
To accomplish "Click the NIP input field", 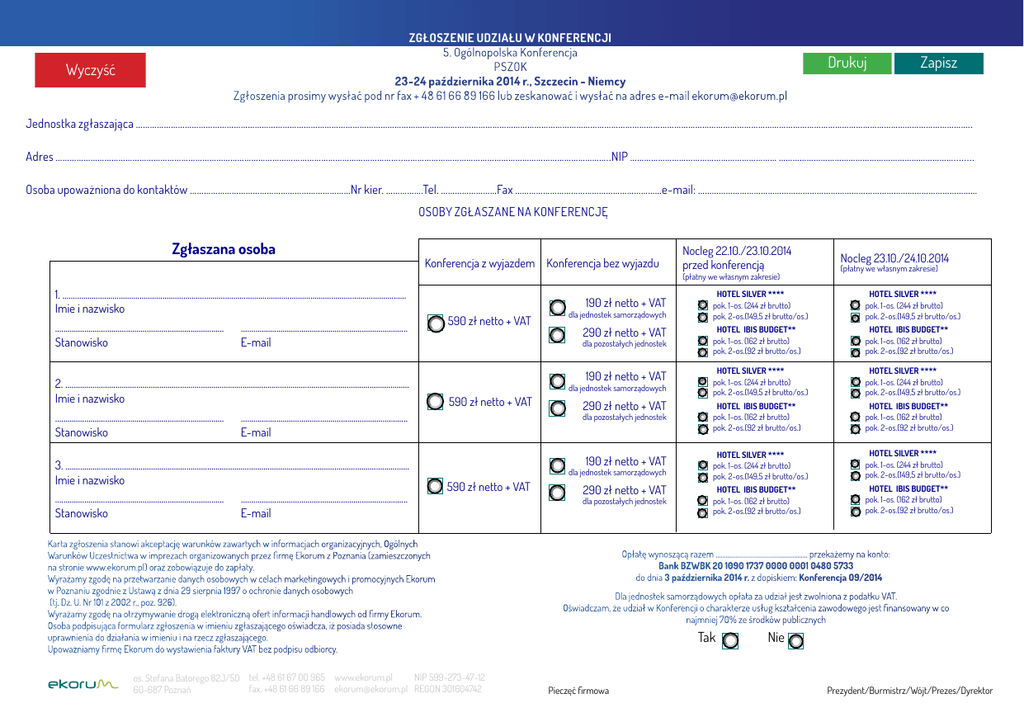I will [x=800, y=157].
